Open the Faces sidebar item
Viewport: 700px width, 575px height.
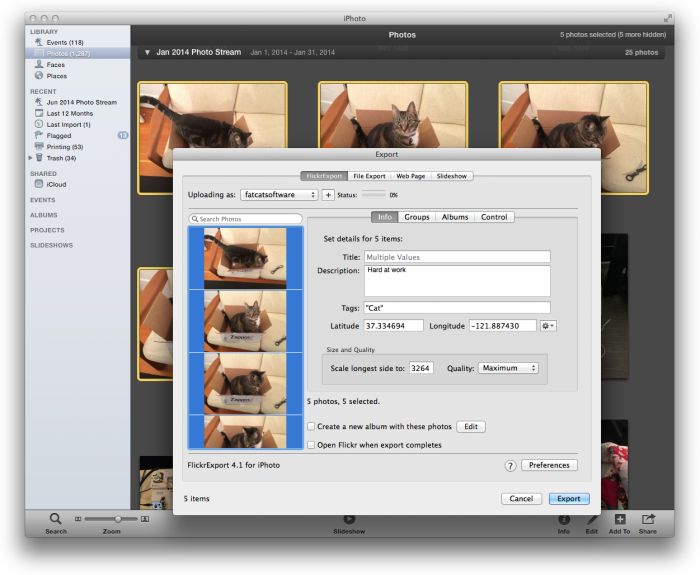tap(55, 65)
